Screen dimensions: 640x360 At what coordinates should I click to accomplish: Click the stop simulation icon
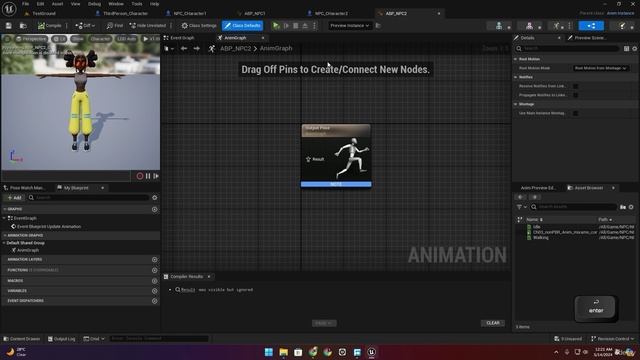(296, 26)
